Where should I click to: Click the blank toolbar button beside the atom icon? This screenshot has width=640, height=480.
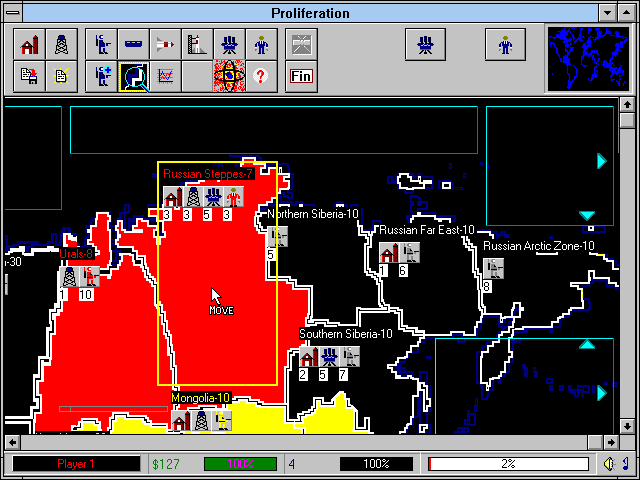(x=197, y=76)
